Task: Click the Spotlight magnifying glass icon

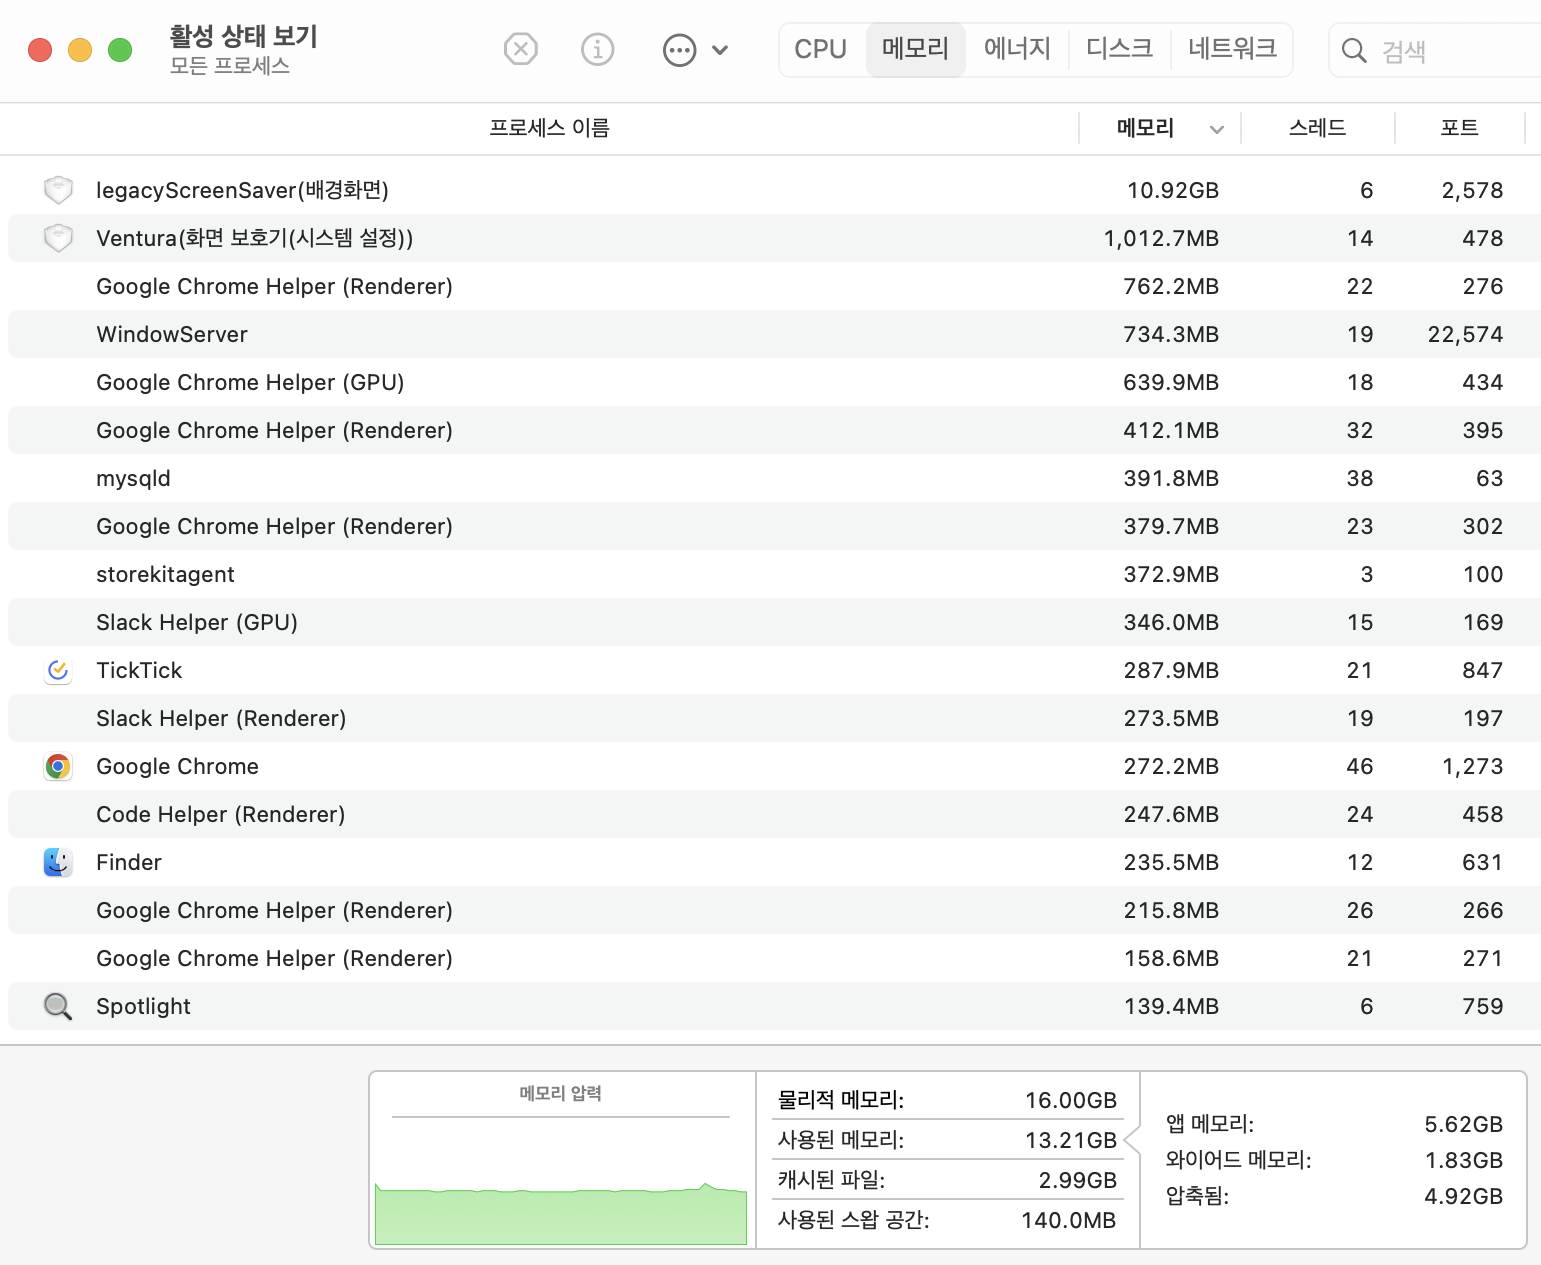Action: coord(58,1006)
